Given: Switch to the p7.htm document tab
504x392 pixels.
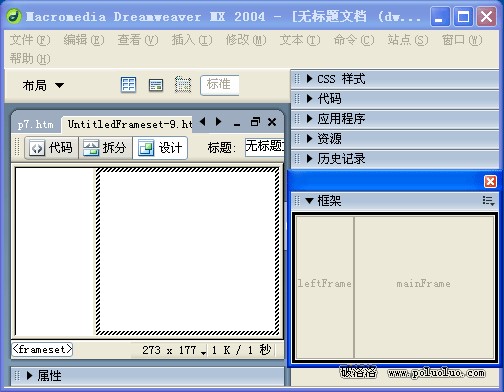Looking at the screenshot, I should tap(36, 125).
